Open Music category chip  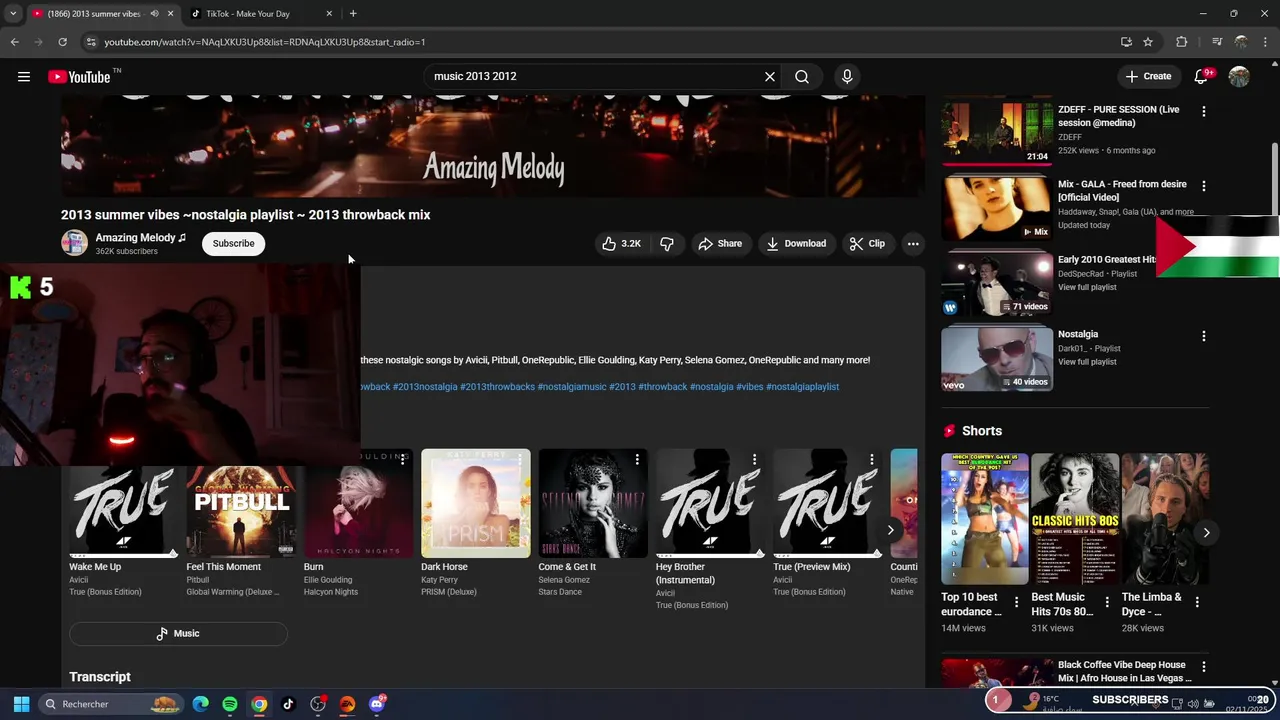pos(178,634)
